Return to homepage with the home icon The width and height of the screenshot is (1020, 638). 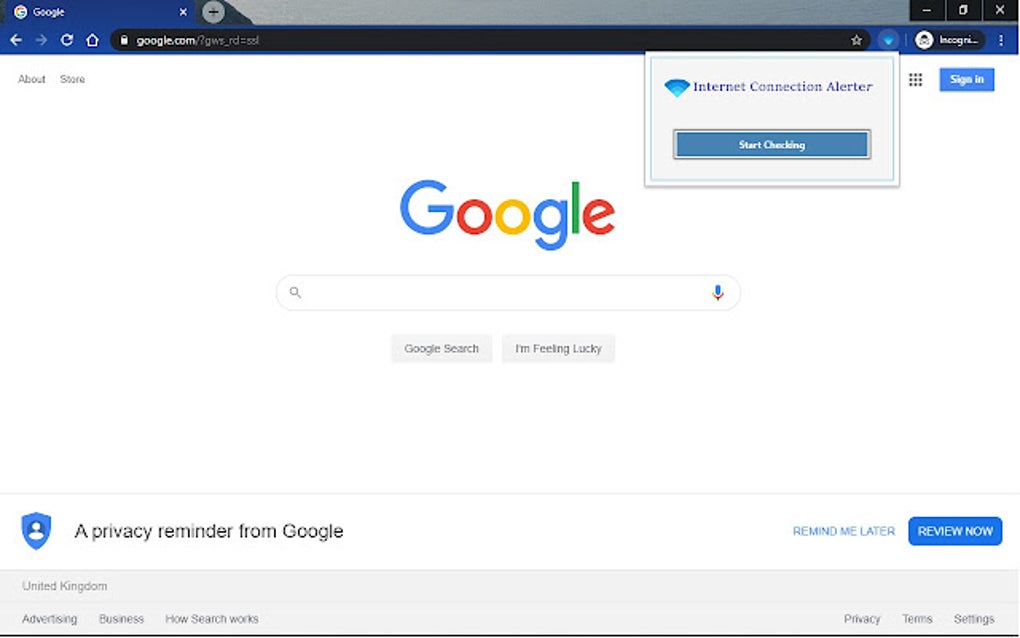(x=90, y=40)
